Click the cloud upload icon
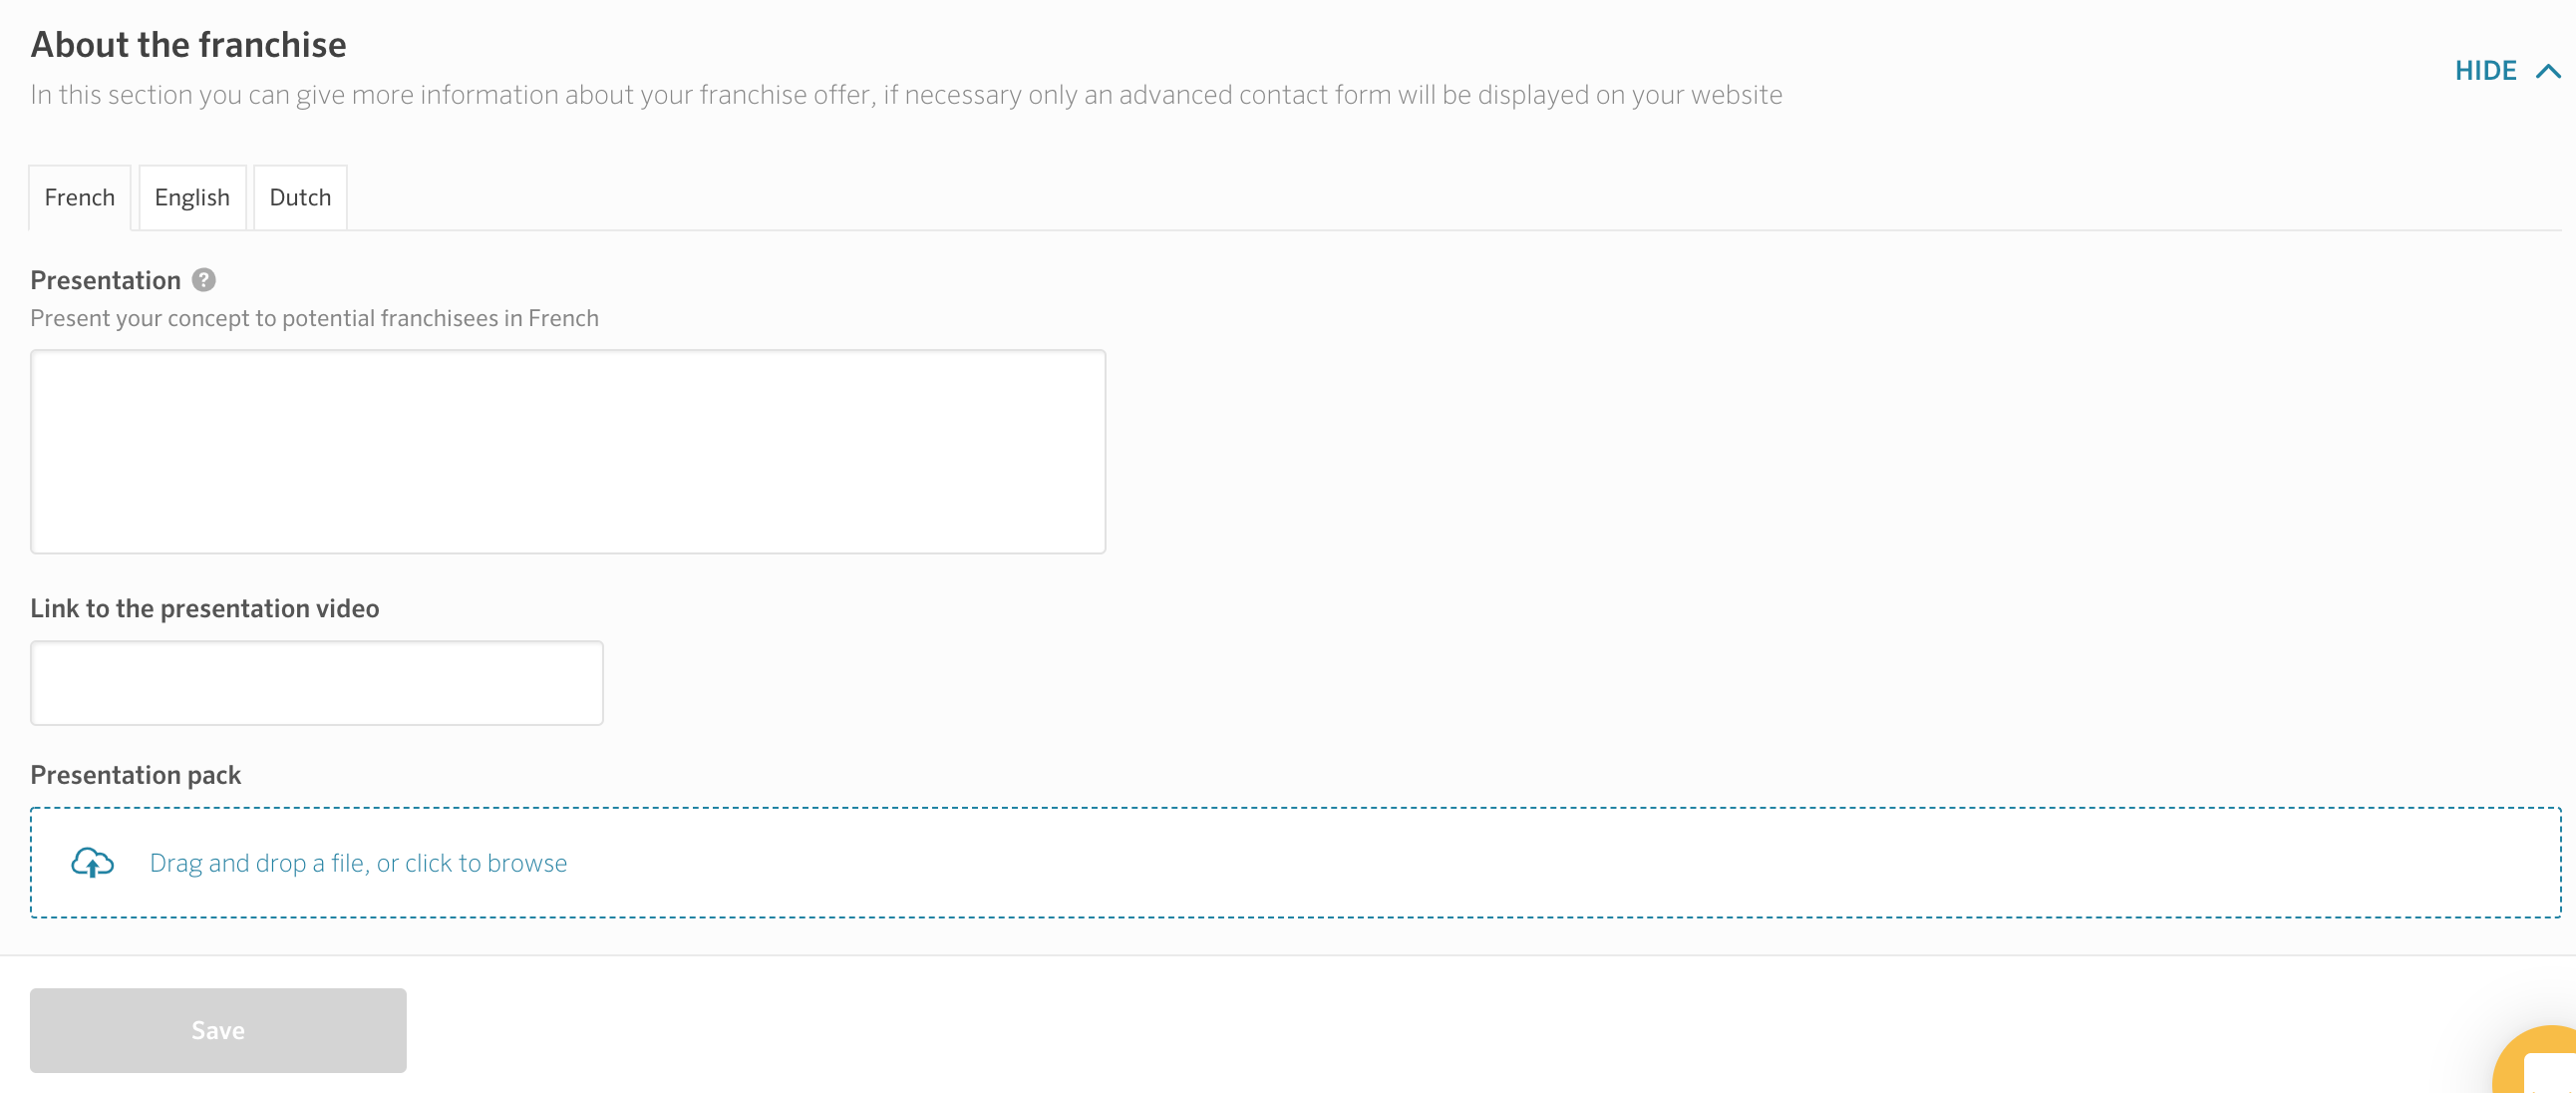2576x1093 pixels. click(x=93, y=862)
